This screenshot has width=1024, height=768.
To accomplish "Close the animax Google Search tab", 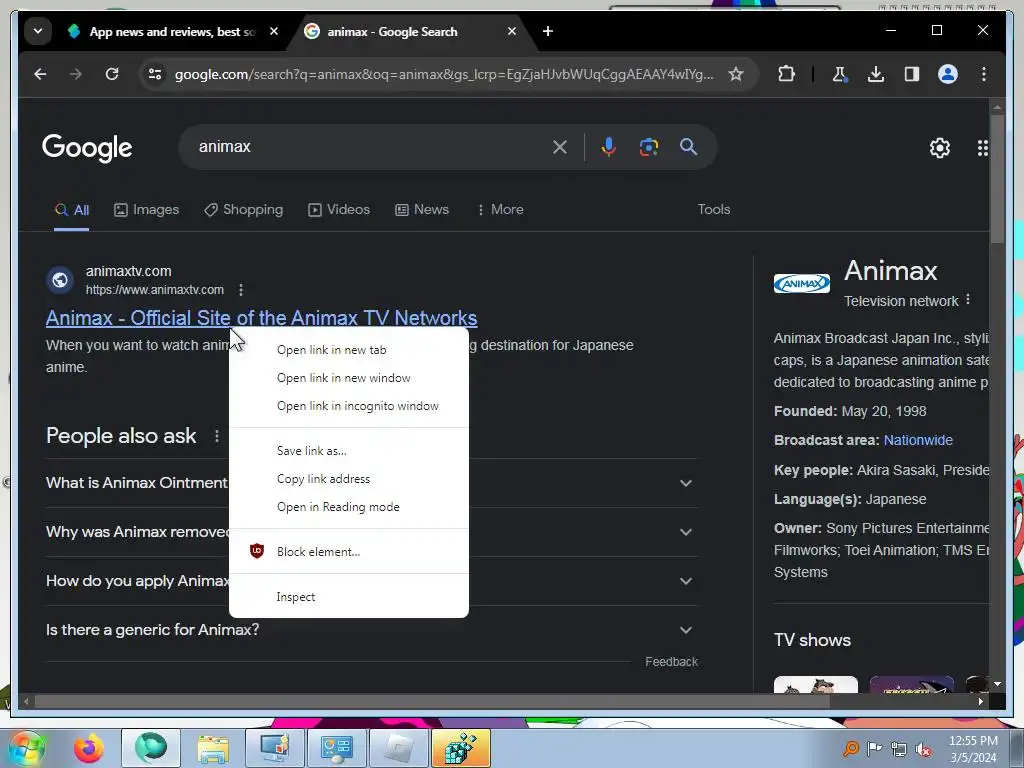I will pyautogui.click(x=512, y=31).
